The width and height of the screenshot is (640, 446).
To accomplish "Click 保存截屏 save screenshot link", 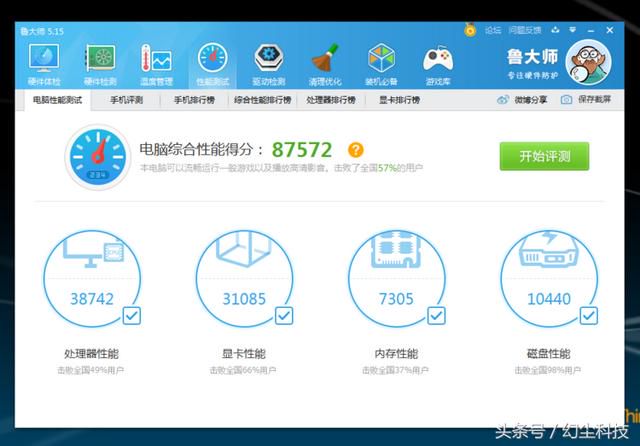I will (x=594, y=100).
